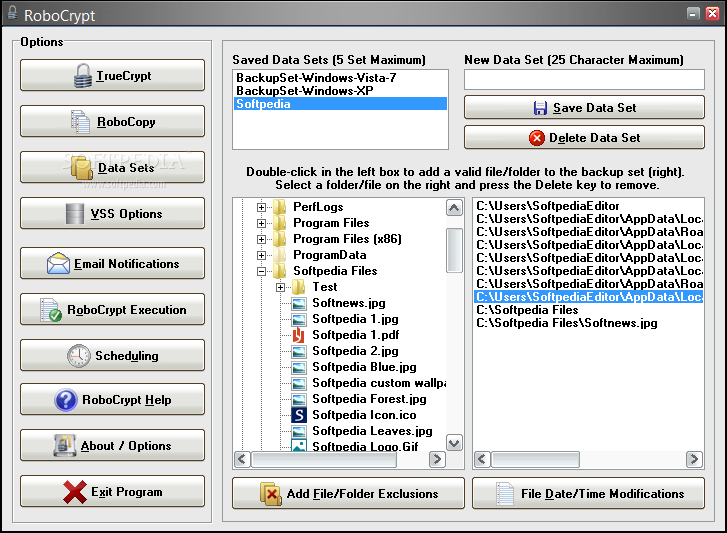Click the Email Notifications envelope icon
Viewport: 727px width, 533px height.
[58, 263]
